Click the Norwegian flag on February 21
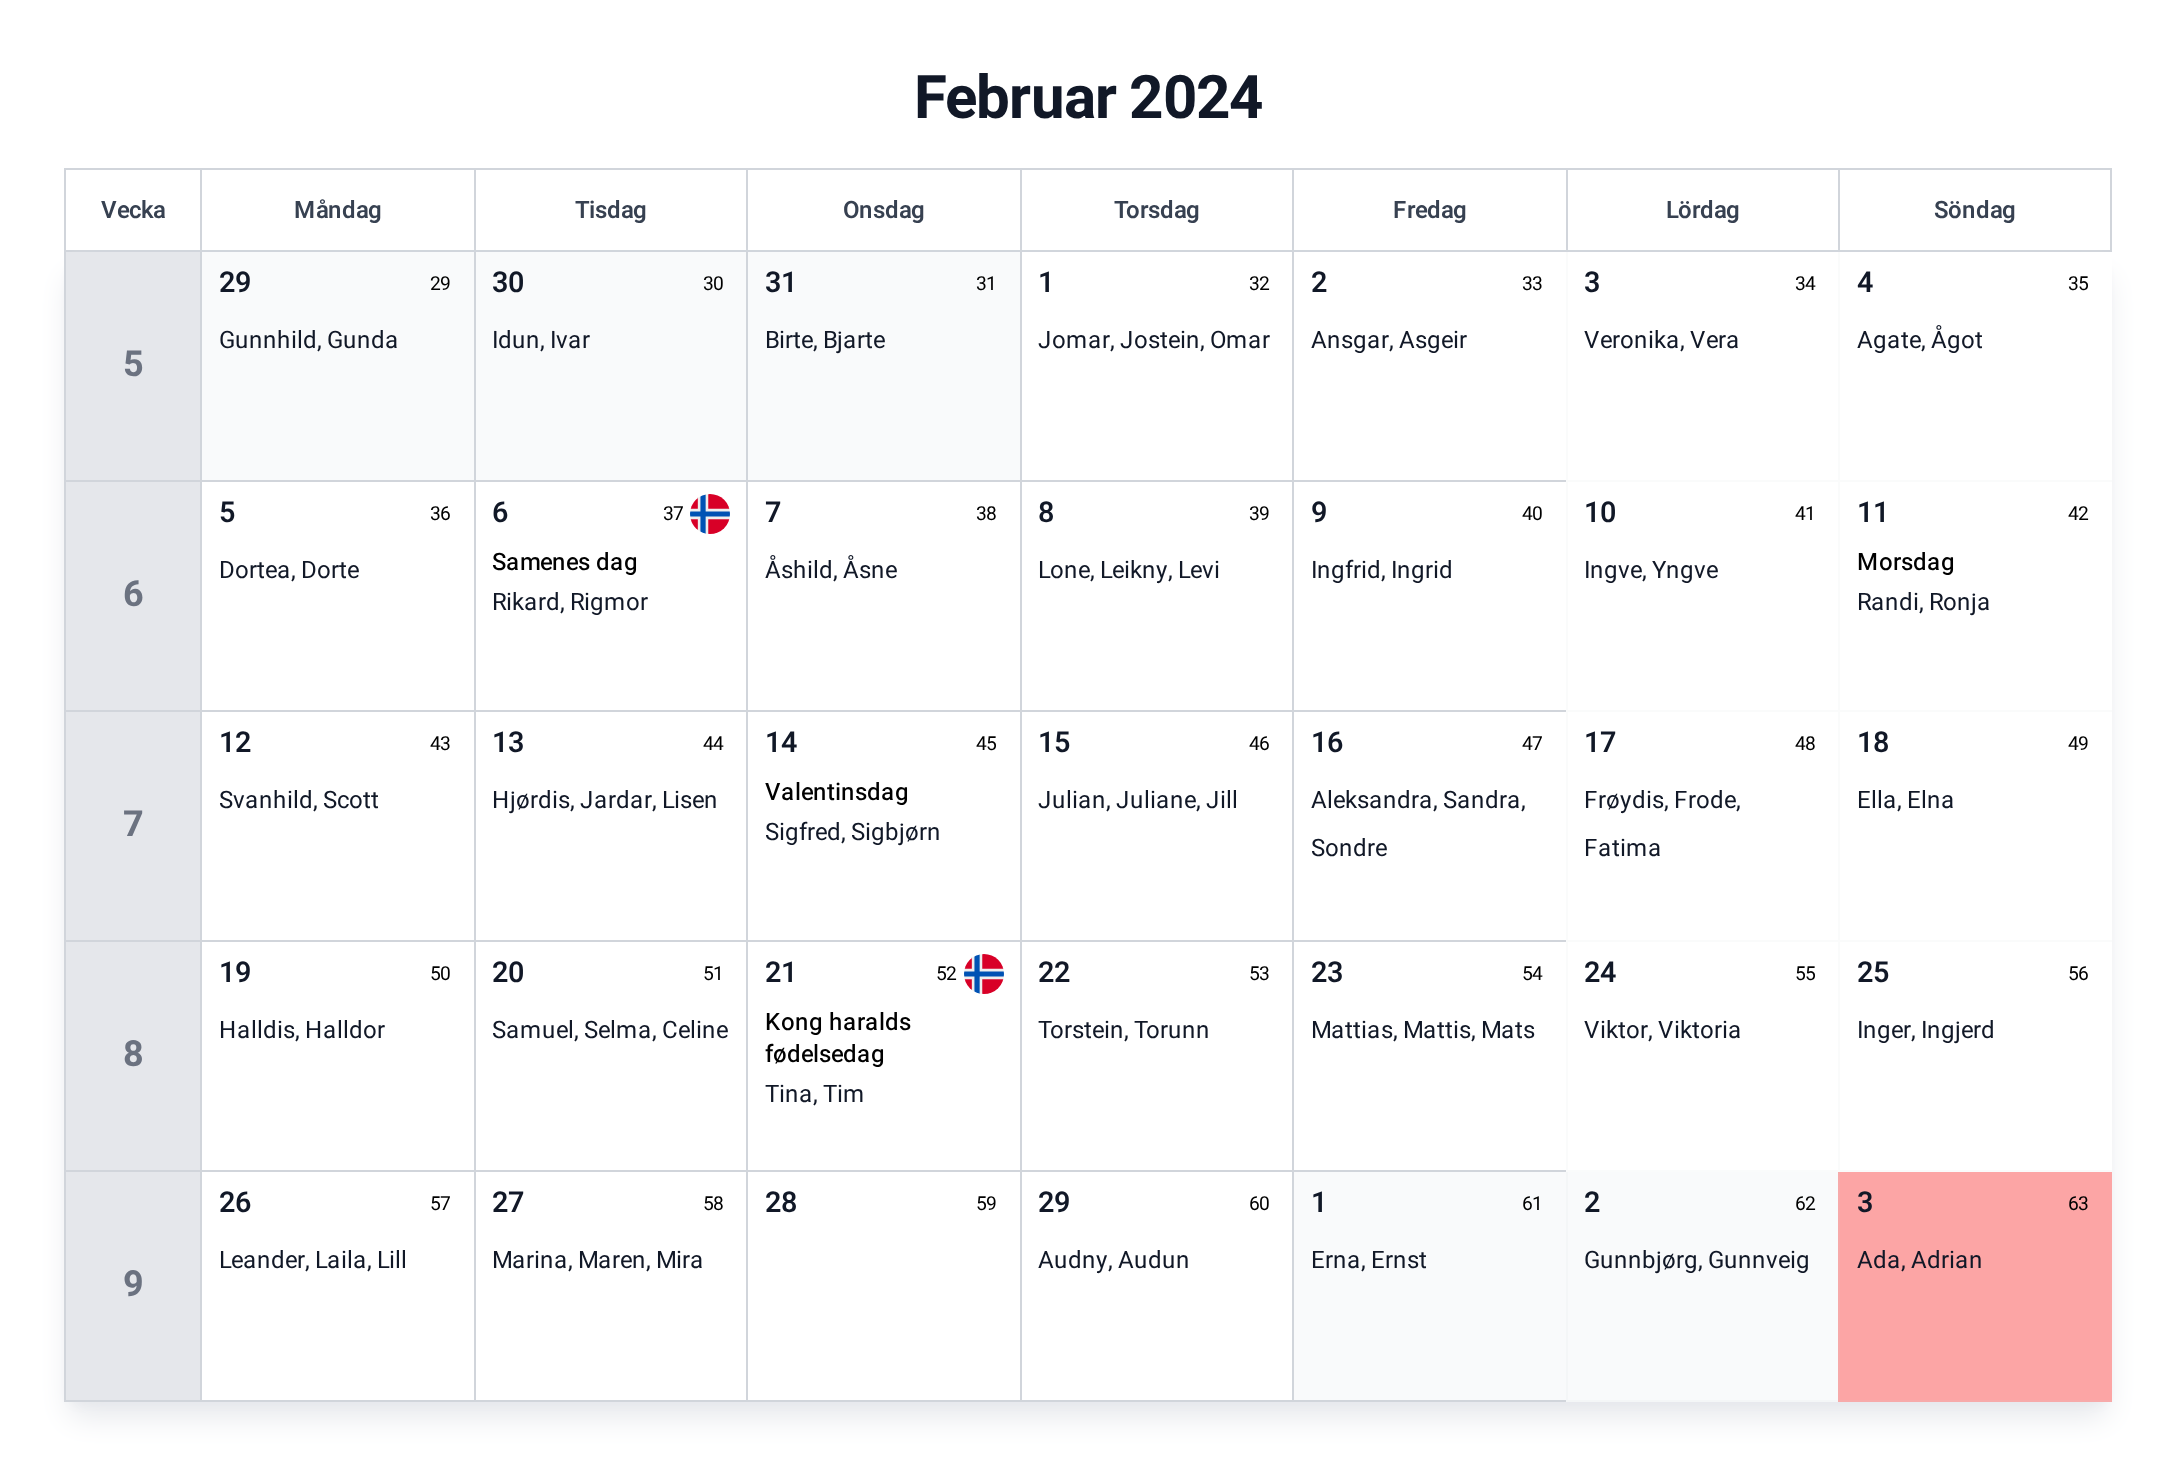Viewport: 2176px width, 1466px height. [983, 973]
